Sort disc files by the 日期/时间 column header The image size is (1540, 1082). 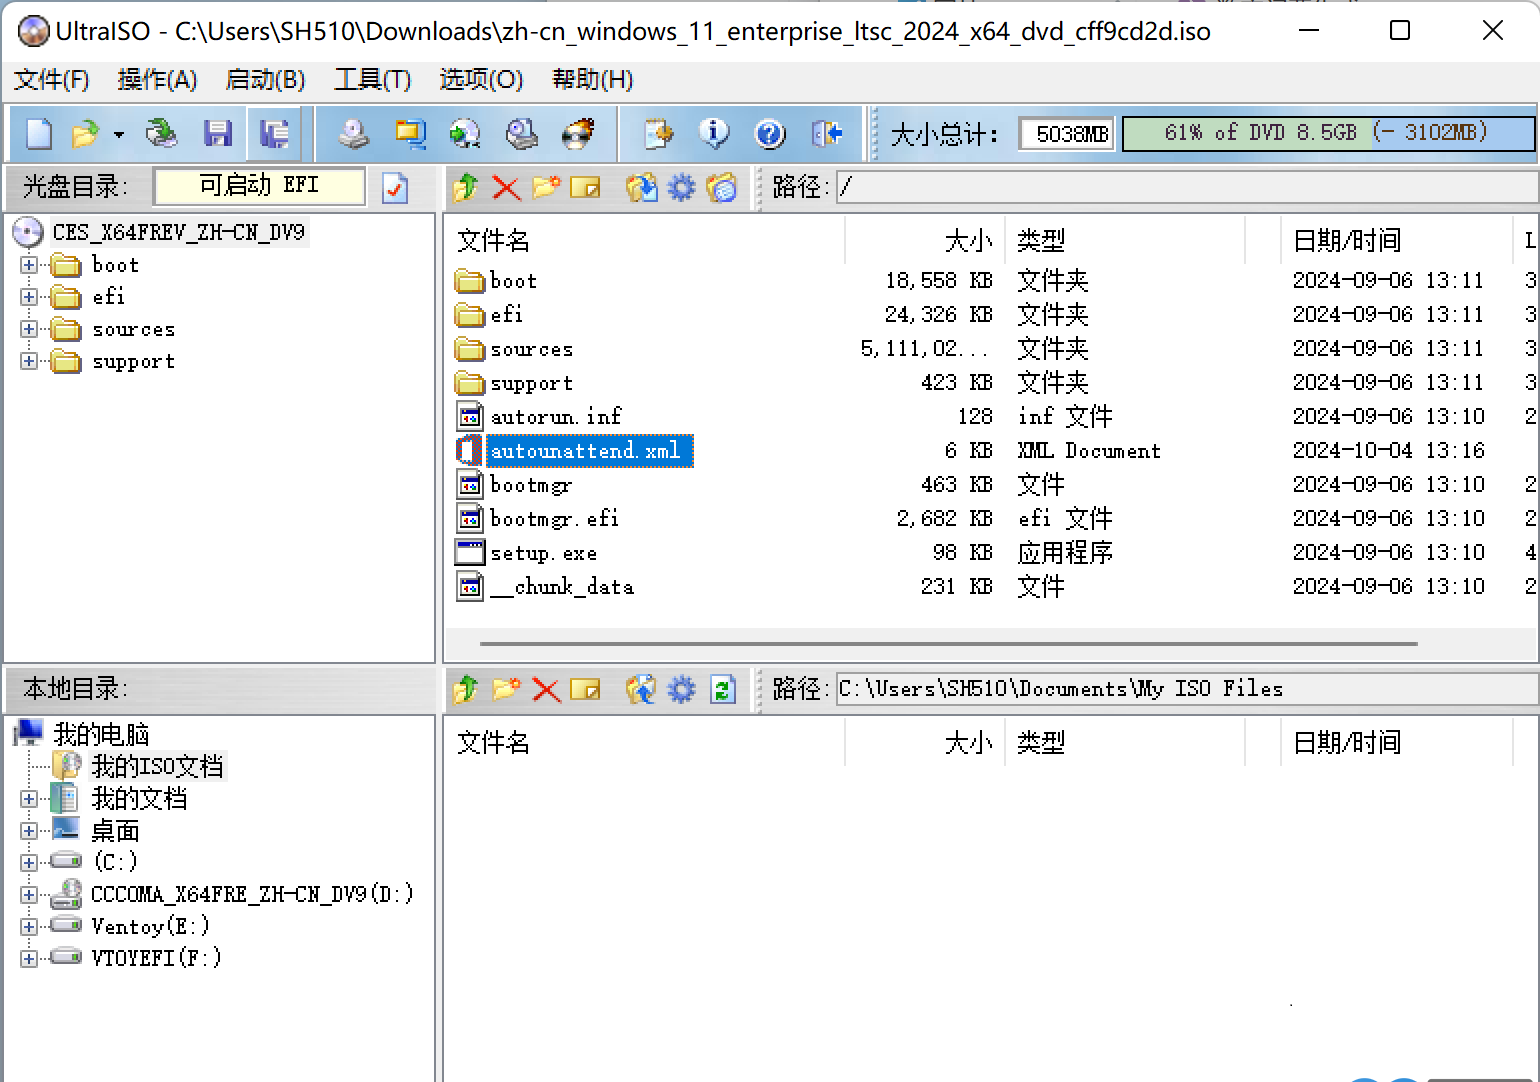pos(1396,240)
